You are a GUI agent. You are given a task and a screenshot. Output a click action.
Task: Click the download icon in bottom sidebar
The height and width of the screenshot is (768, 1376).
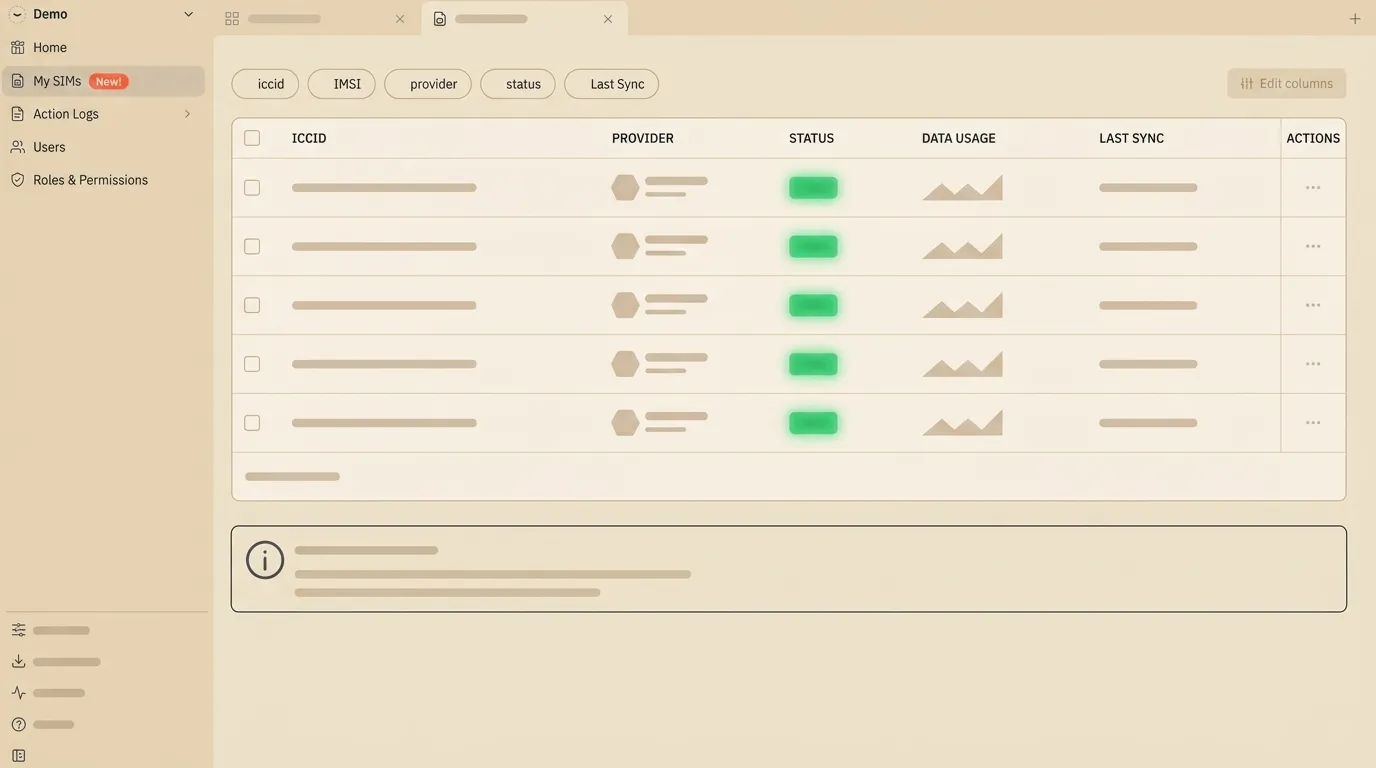[x=18, y=662]
